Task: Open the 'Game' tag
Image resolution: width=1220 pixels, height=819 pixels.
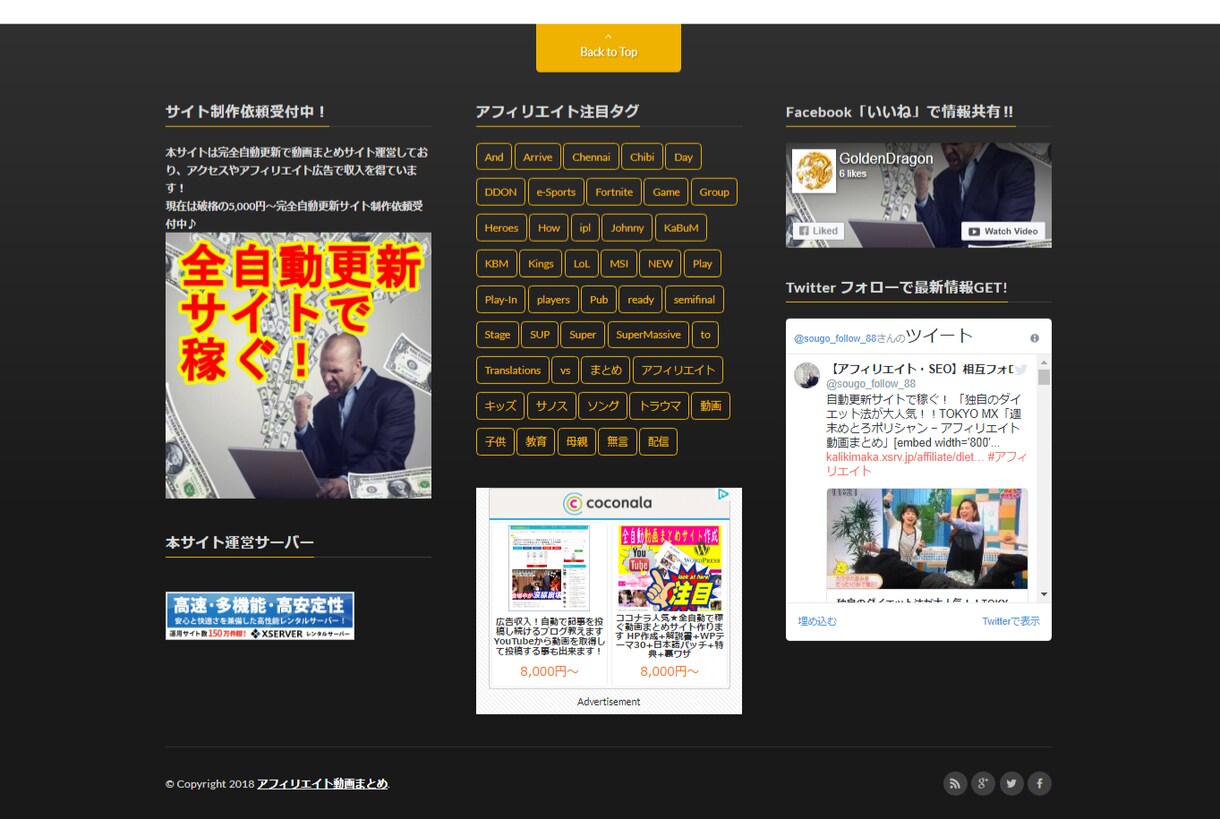Action: pyautogui.click(x=666, y=192)
